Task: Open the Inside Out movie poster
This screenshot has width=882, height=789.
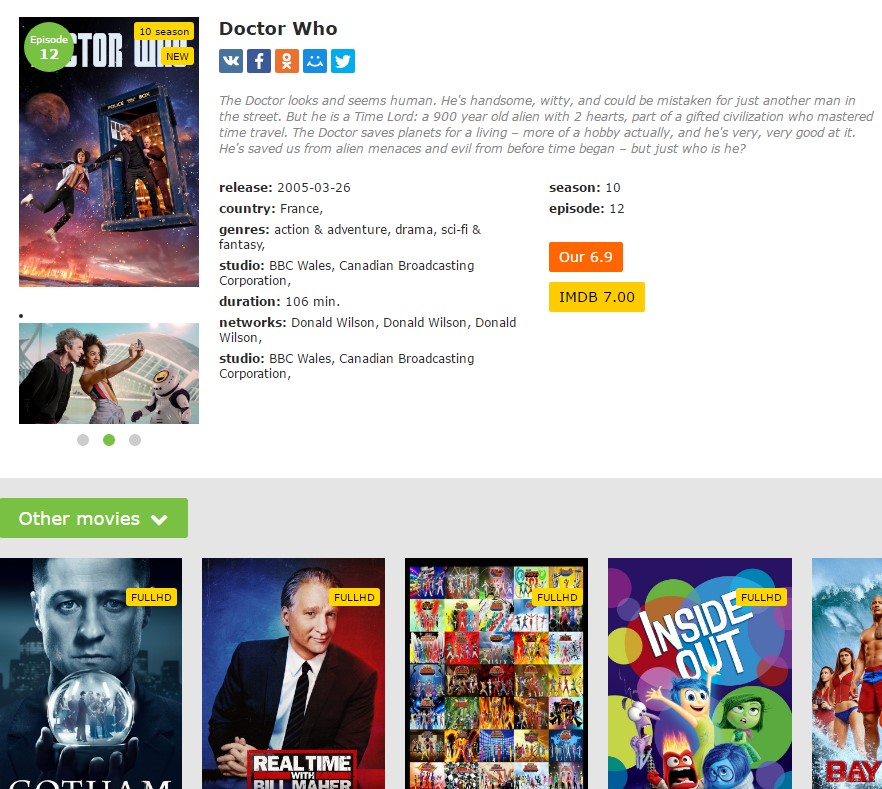Action: click(x=700, y=673)
